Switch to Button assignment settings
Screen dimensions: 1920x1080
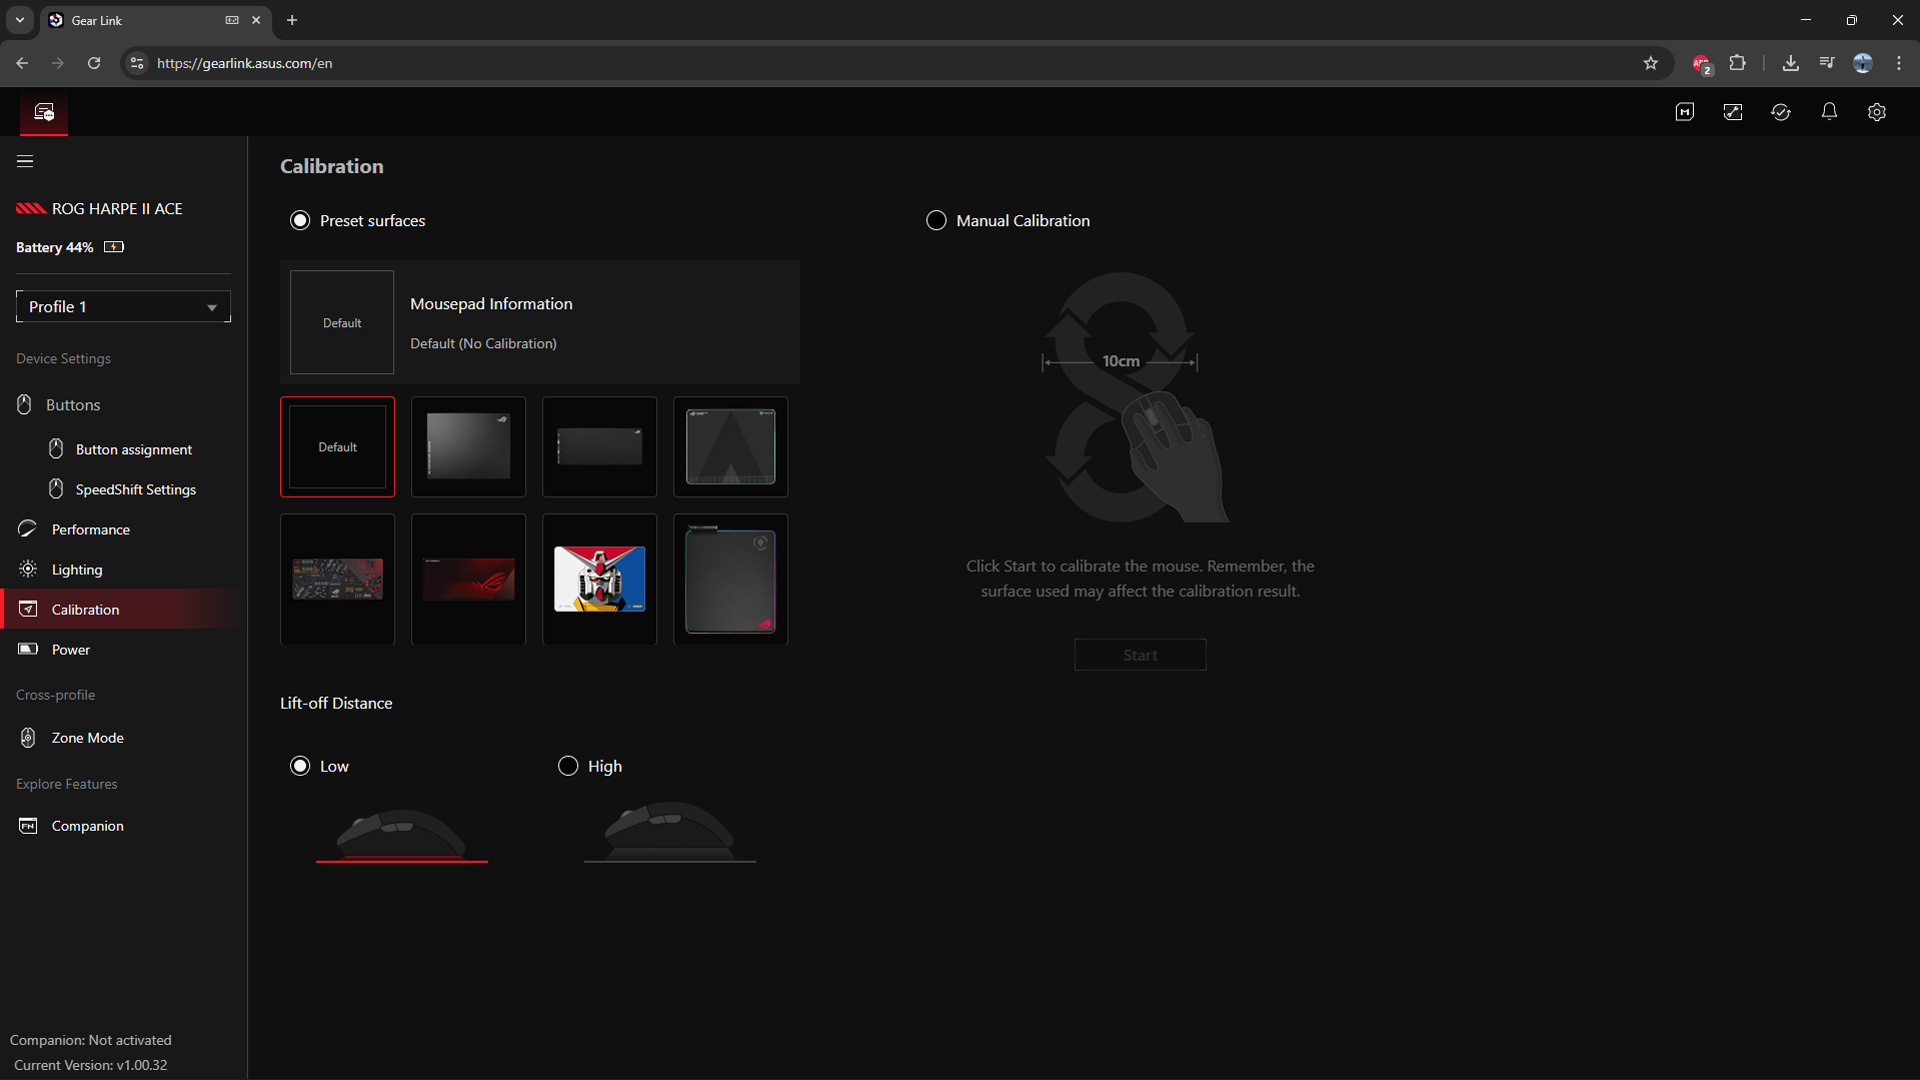tap(132, 449)
